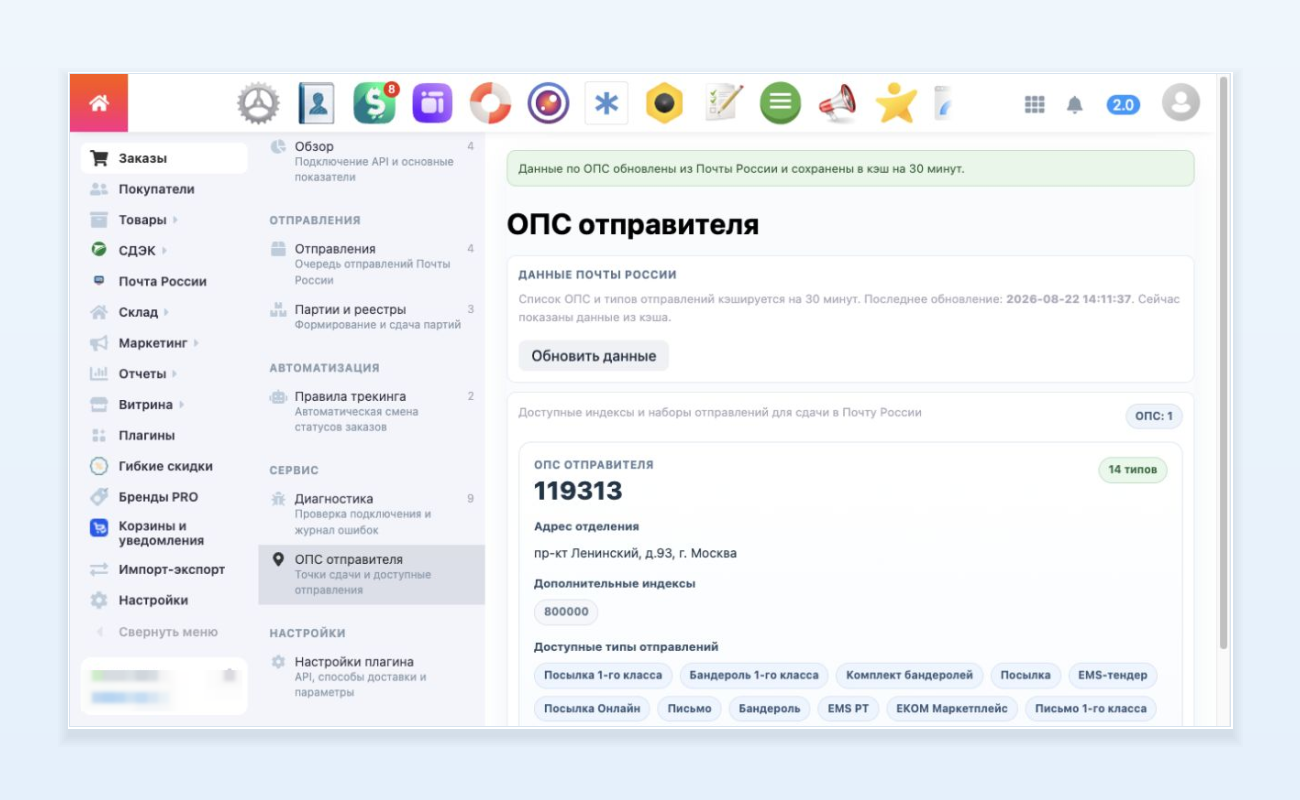Open the yellow star figure app icon

pos(895,103)
